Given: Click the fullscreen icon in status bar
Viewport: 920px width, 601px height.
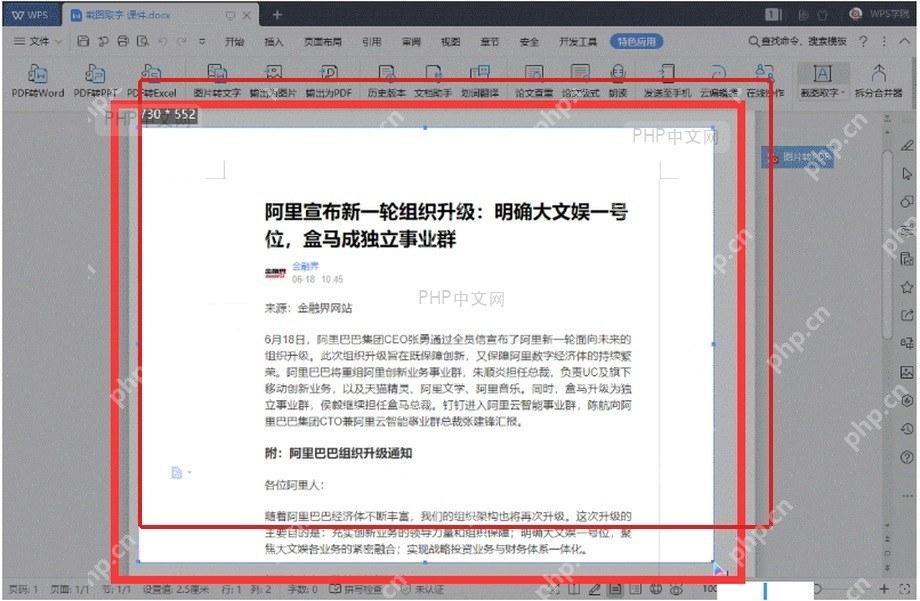Looking at the screenshot, I should (x=905, y=588).
